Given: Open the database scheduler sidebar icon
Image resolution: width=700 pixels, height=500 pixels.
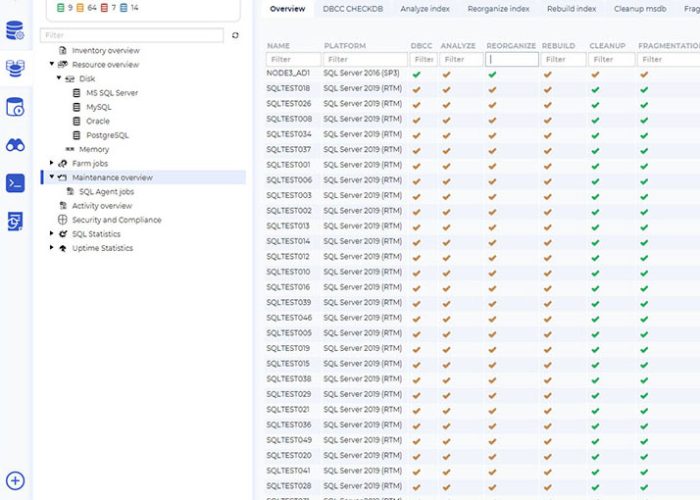Looking at the screenshot, I should coord(15,107).
